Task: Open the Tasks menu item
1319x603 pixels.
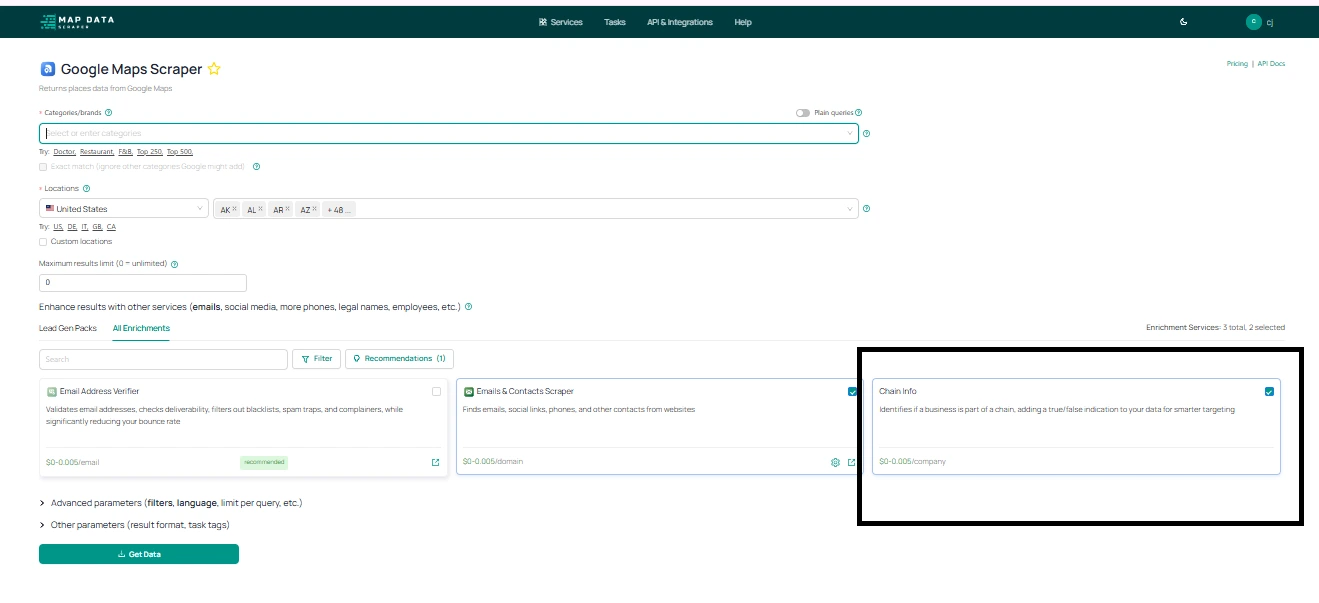Action: [x=614, y=22]
